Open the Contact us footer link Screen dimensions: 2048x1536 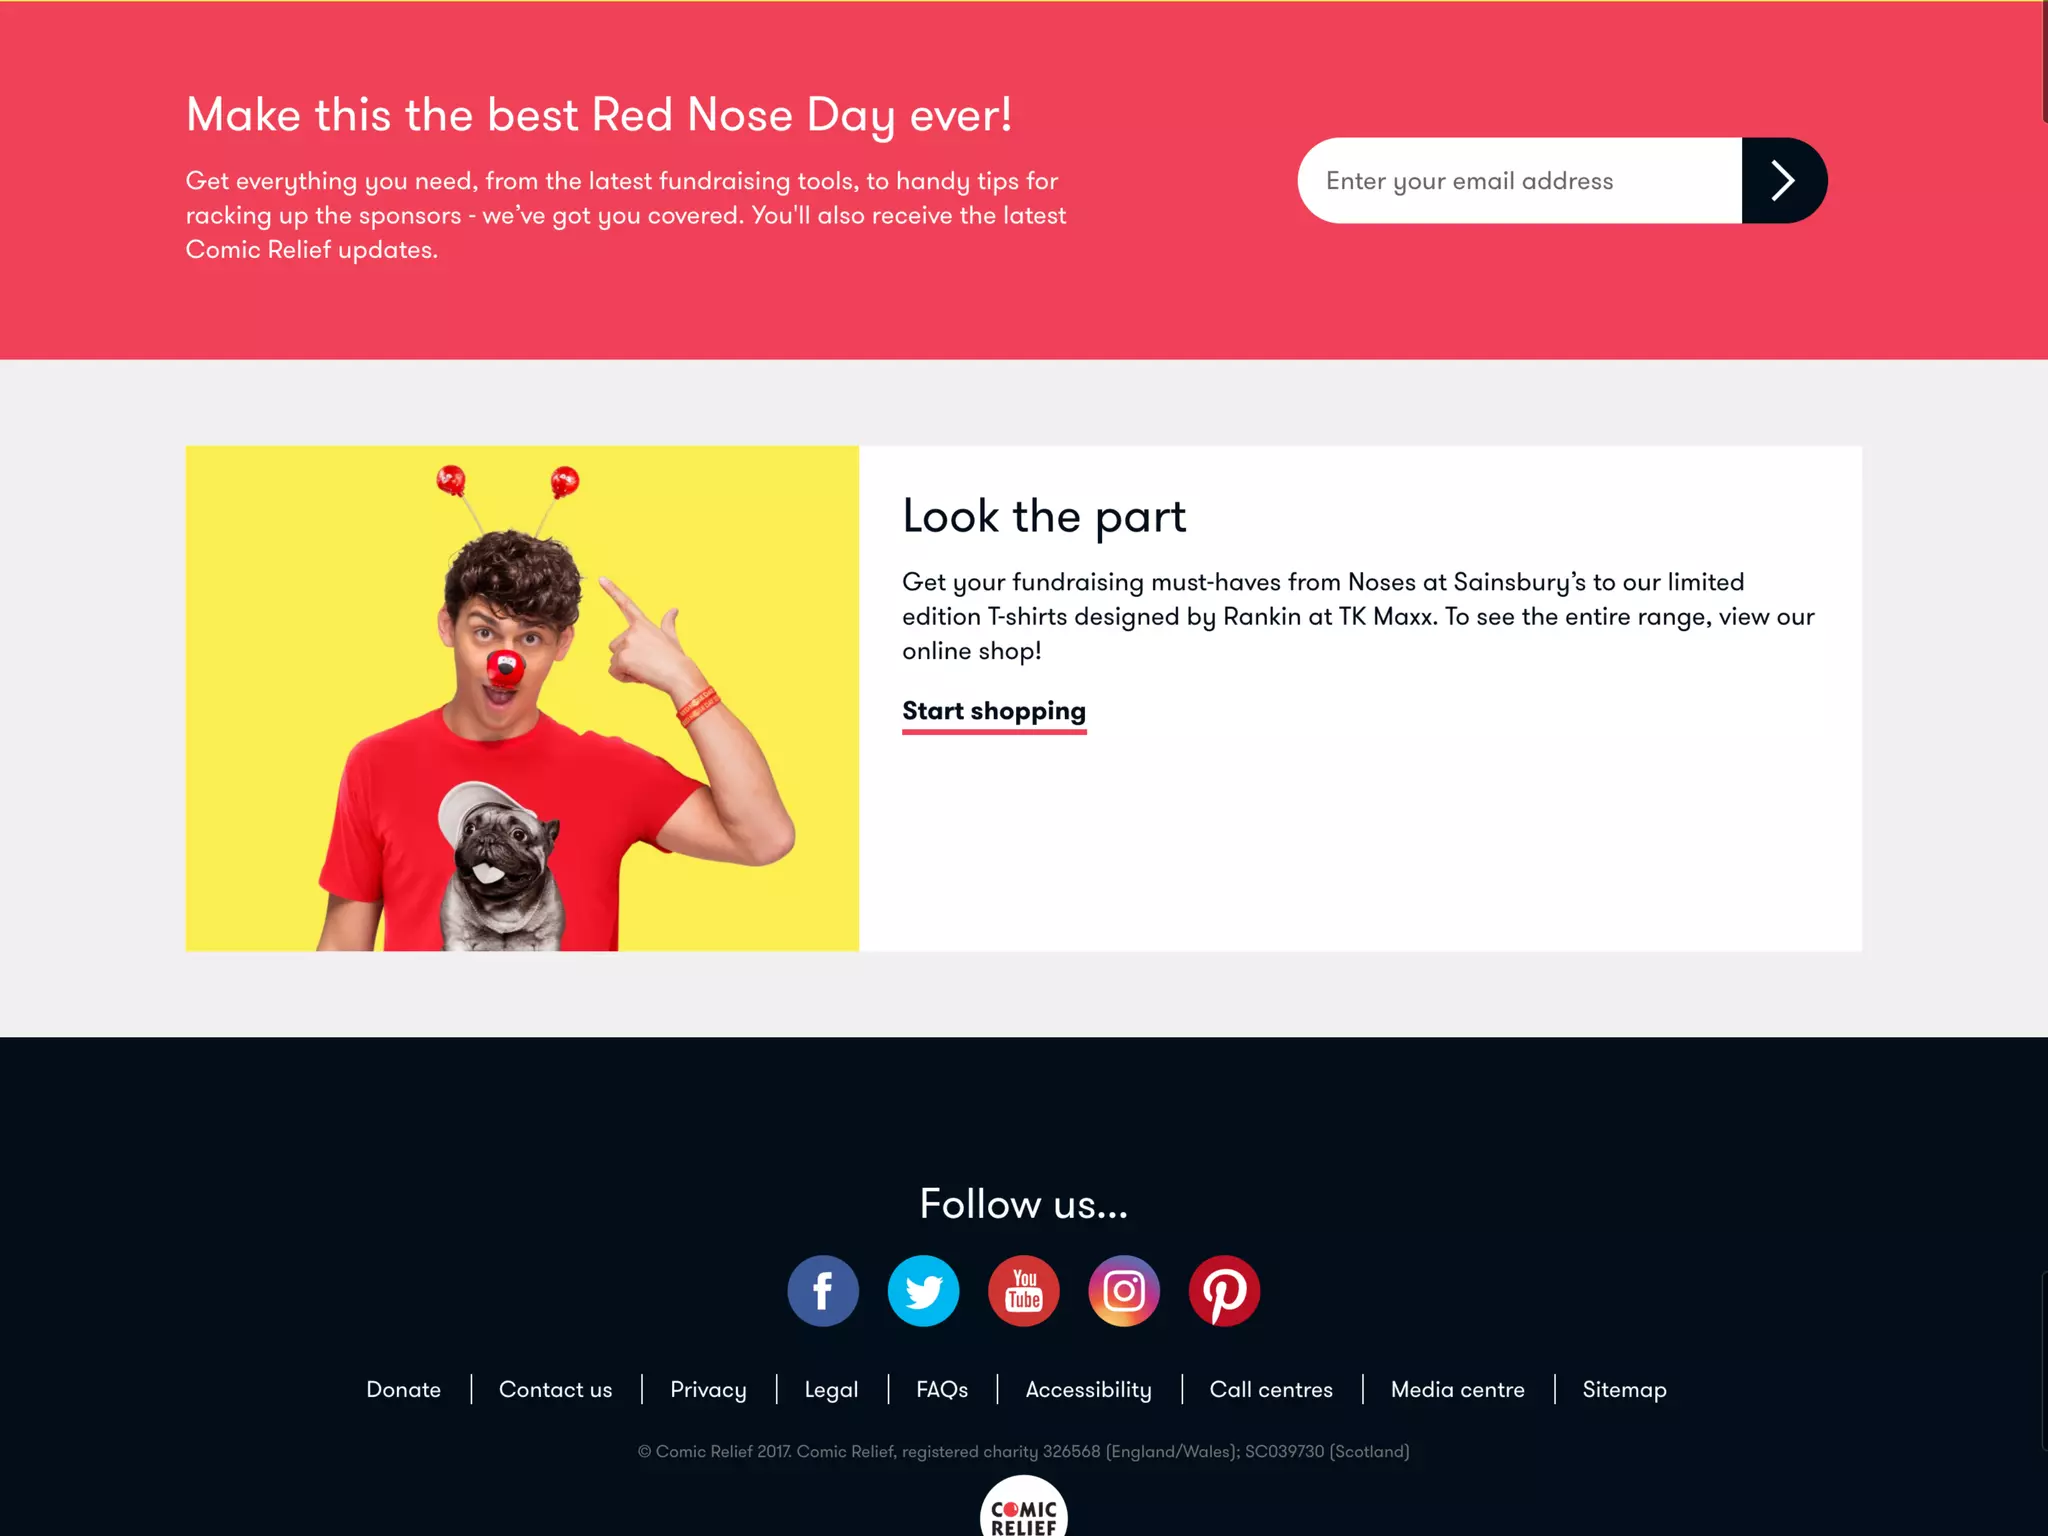pyautogui.click(x=555, y=1390)
